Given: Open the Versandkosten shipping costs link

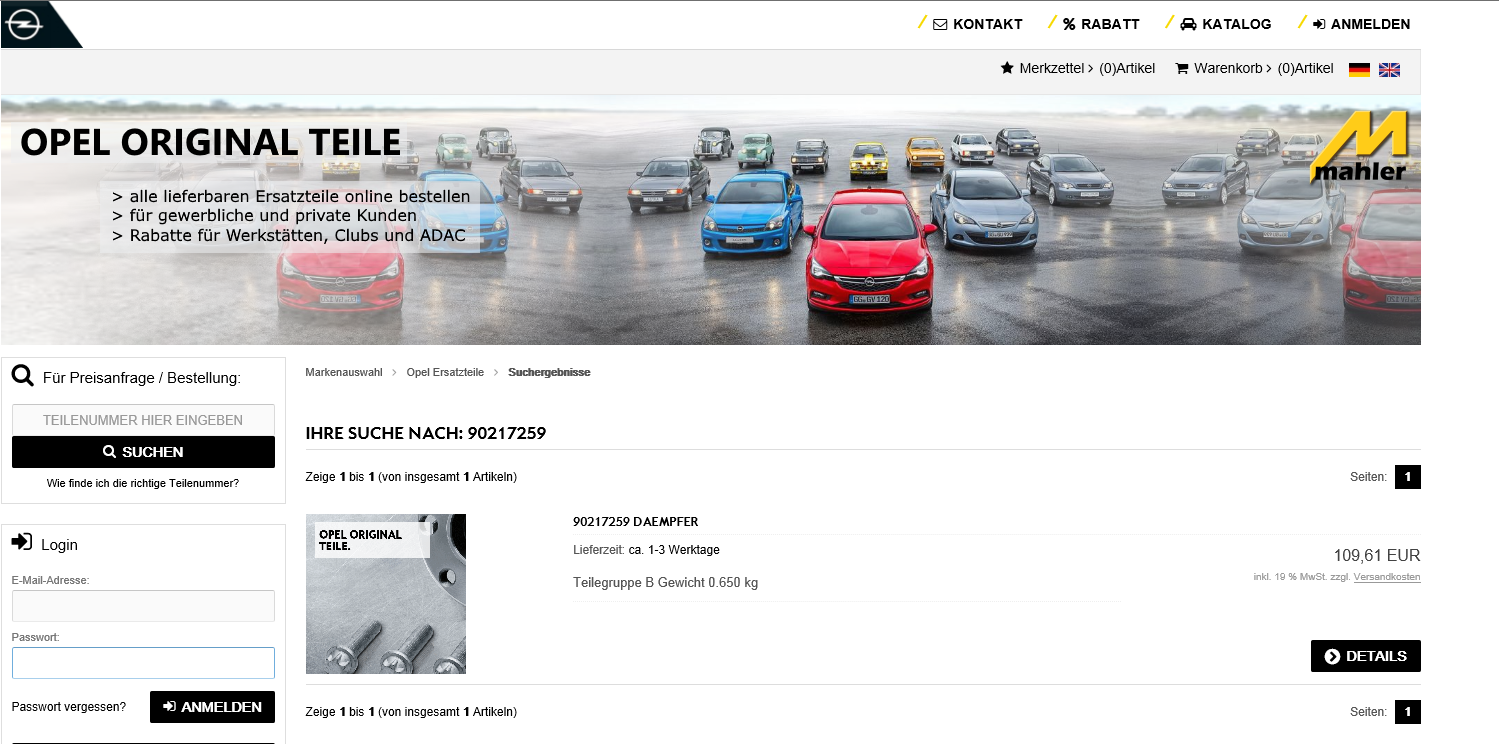Looking at the screenshot, I should (x=1386, y=577).
